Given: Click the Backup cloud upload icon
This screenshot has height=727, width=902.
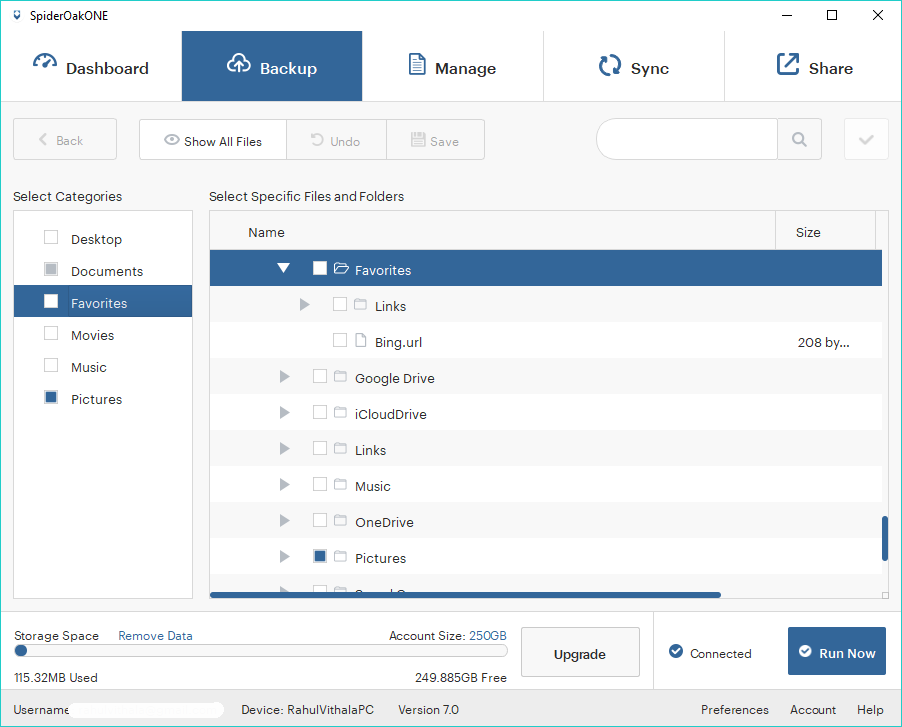Looking at the screenshot, I should point(239,63).
